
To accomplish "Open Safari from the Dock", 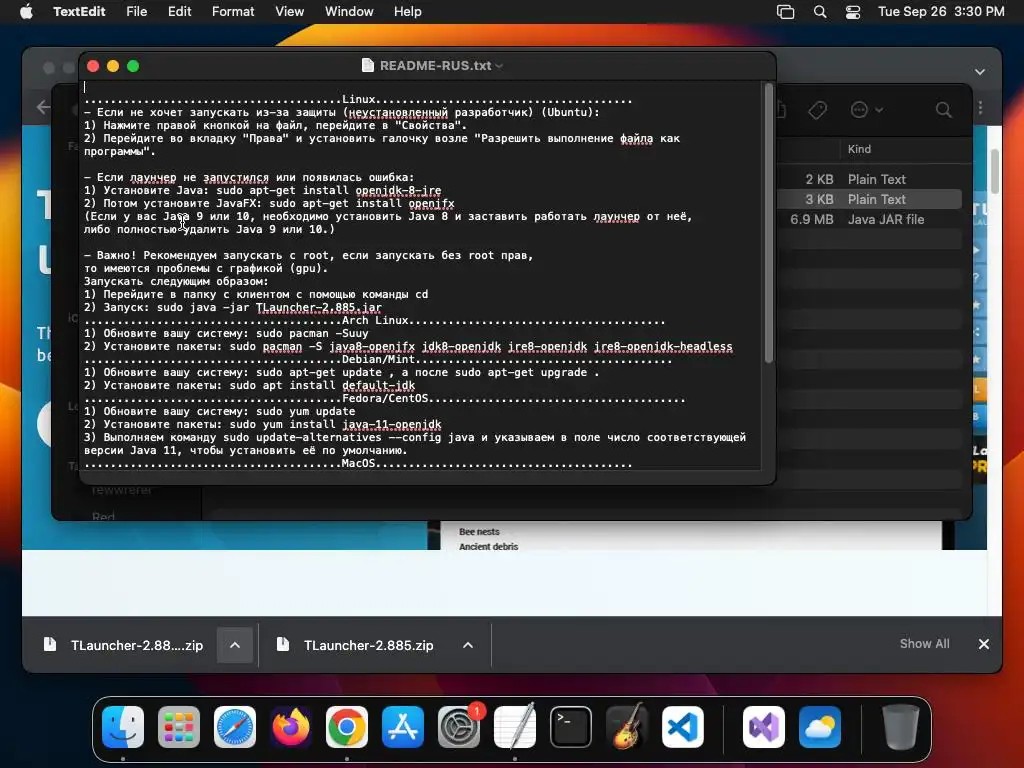I will 235,727.
